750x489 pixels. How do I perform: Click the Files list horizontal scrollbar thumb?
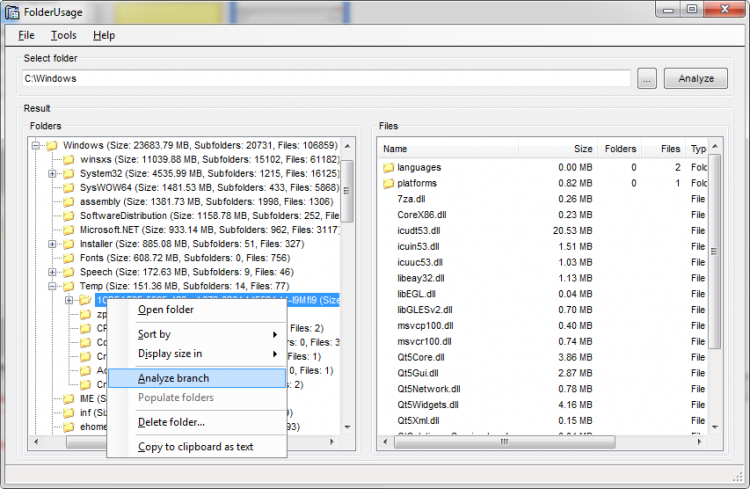tap(505, 442)
